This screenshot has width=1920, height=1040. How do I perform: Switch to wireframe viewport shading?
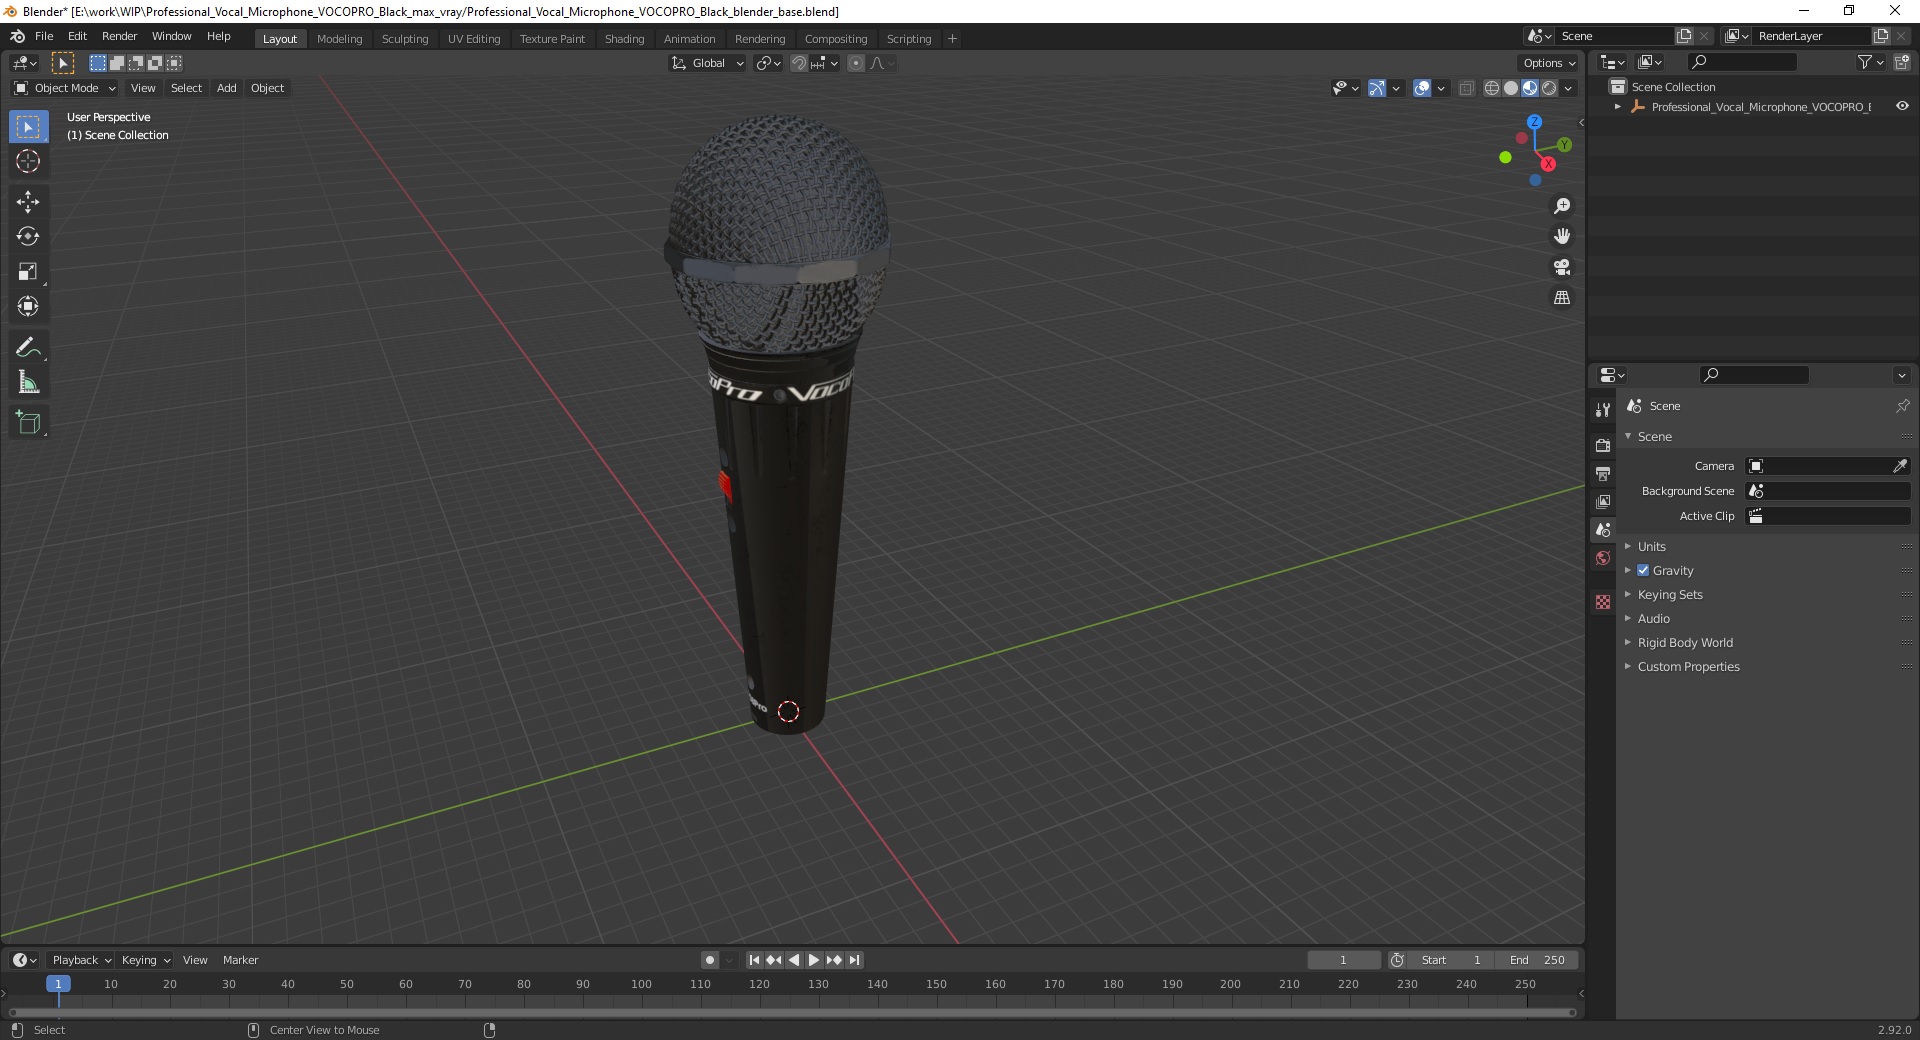click(1492, 88)
